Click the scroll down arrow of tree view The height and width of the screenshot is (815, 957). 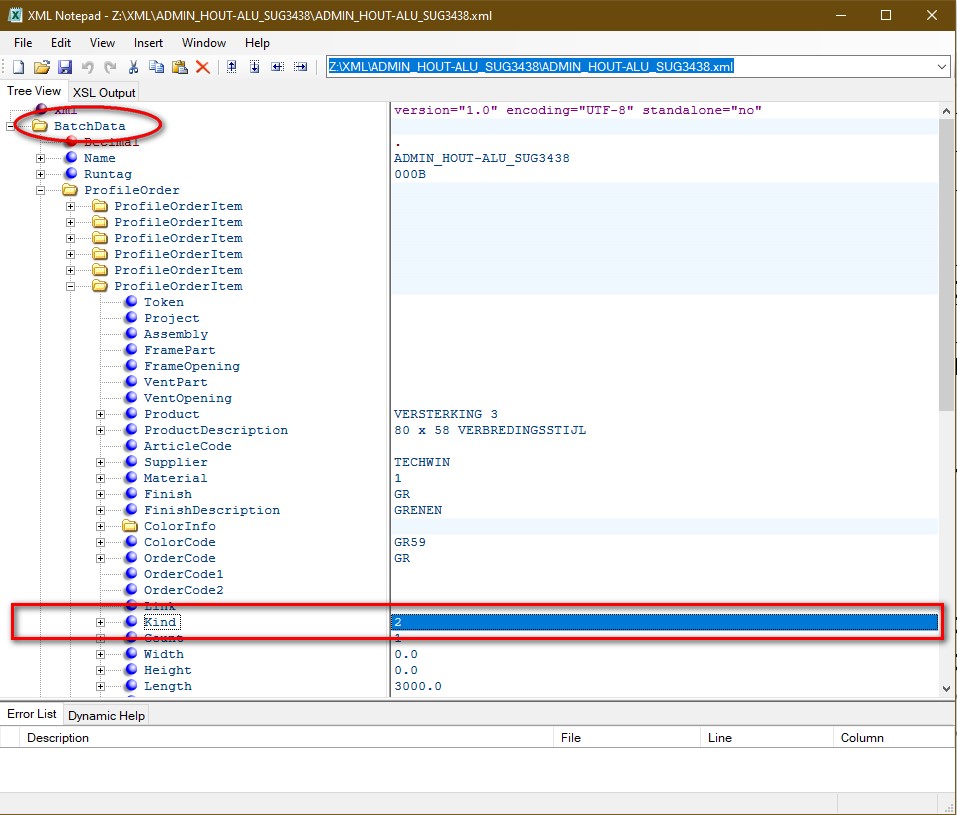[x=946, y=688]
